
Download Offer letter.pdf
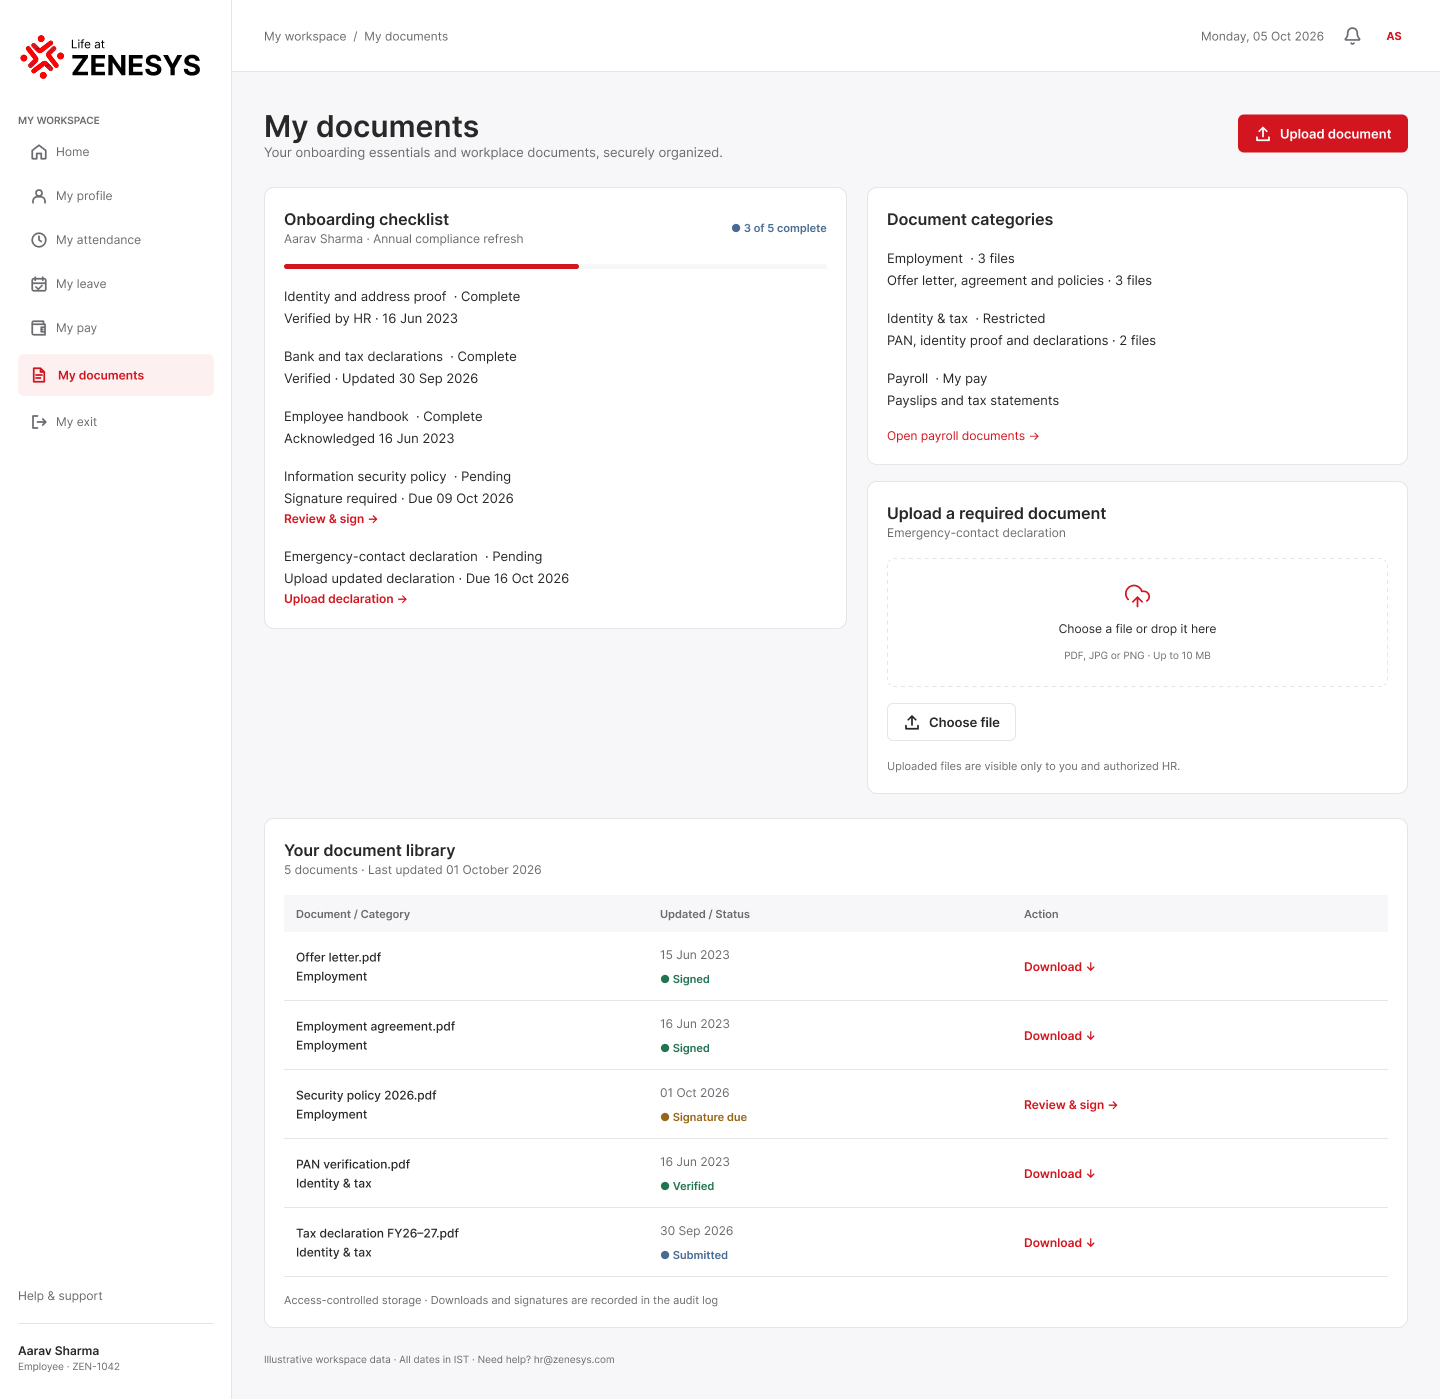pyautogui.click(x=1060, y=967)
